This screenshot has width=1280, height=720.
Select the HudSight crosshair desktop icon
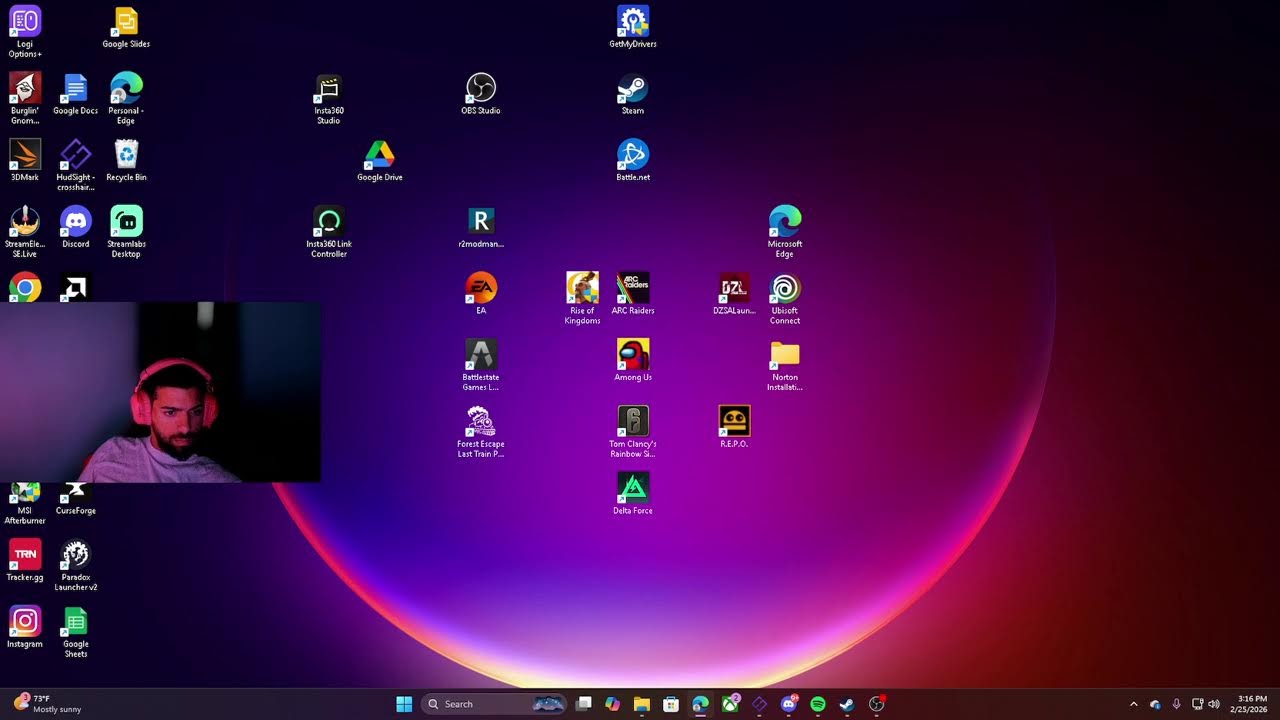point(76,165)
